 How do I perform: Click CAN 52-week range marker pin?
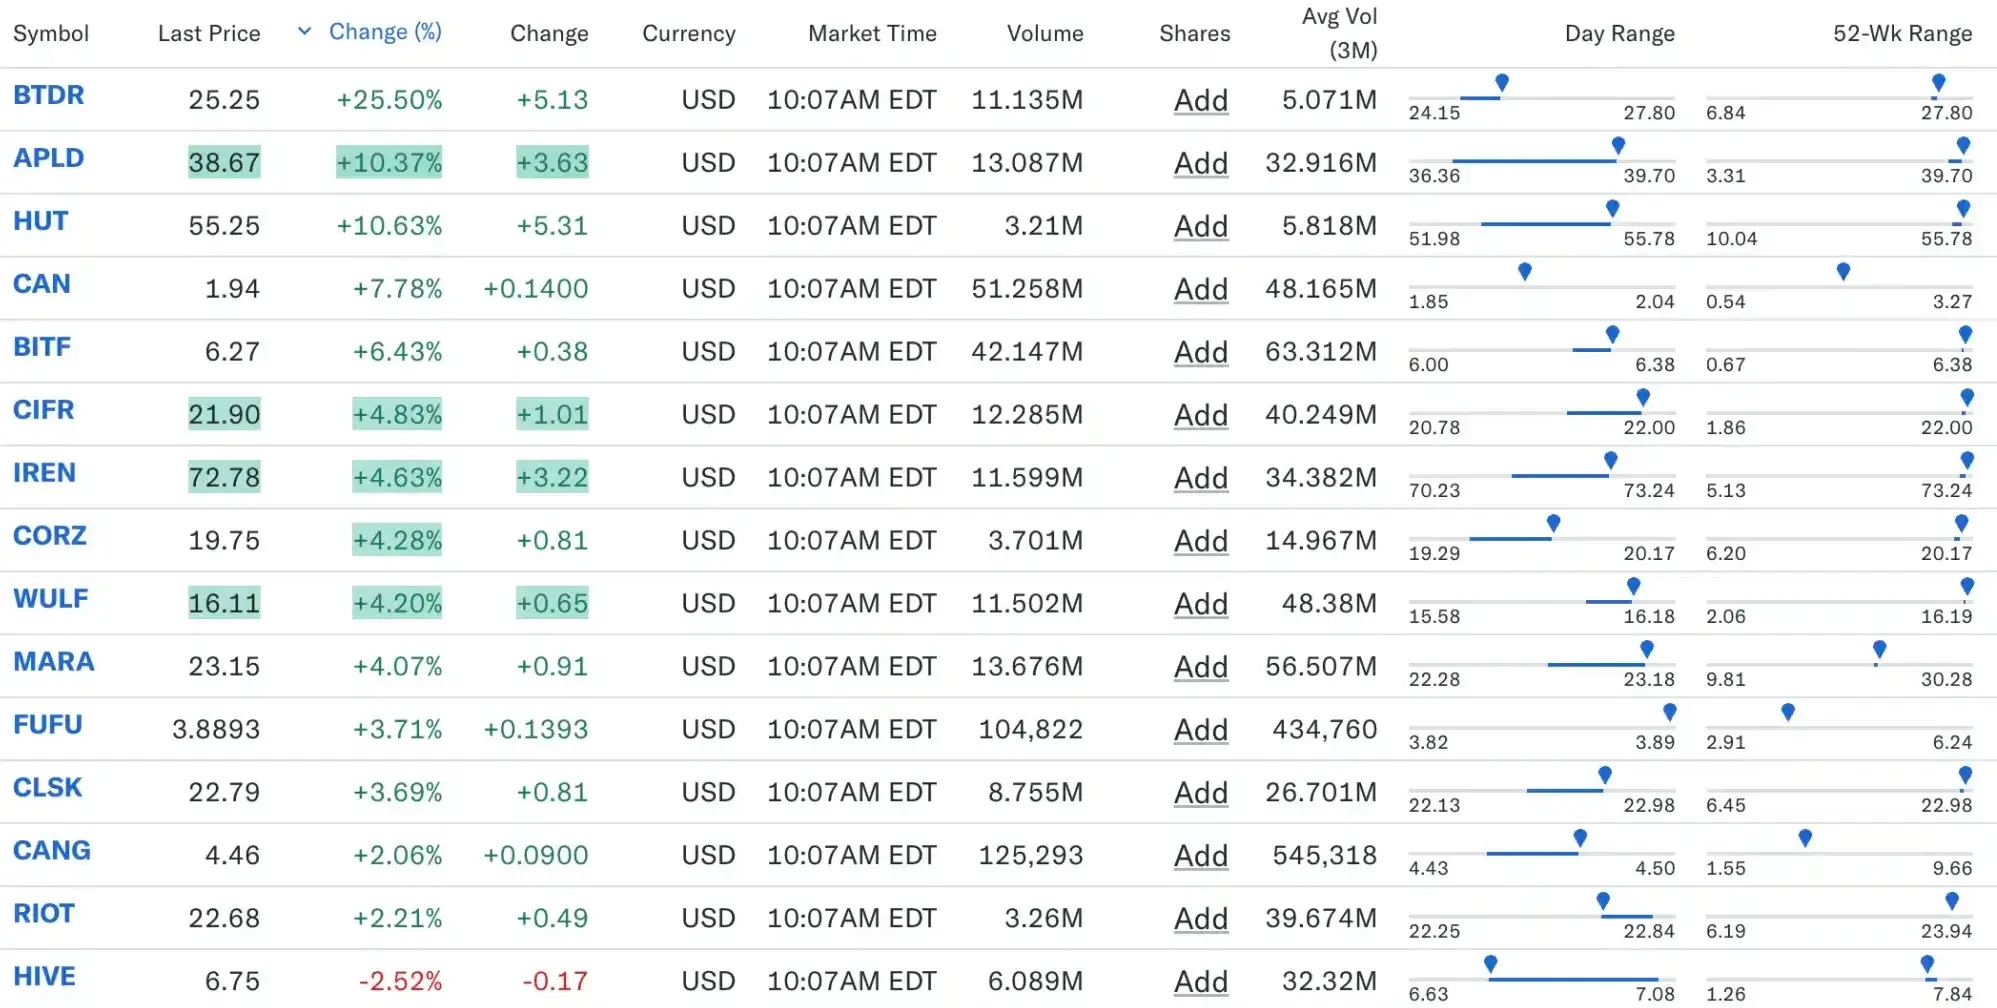coord(1843,271)
